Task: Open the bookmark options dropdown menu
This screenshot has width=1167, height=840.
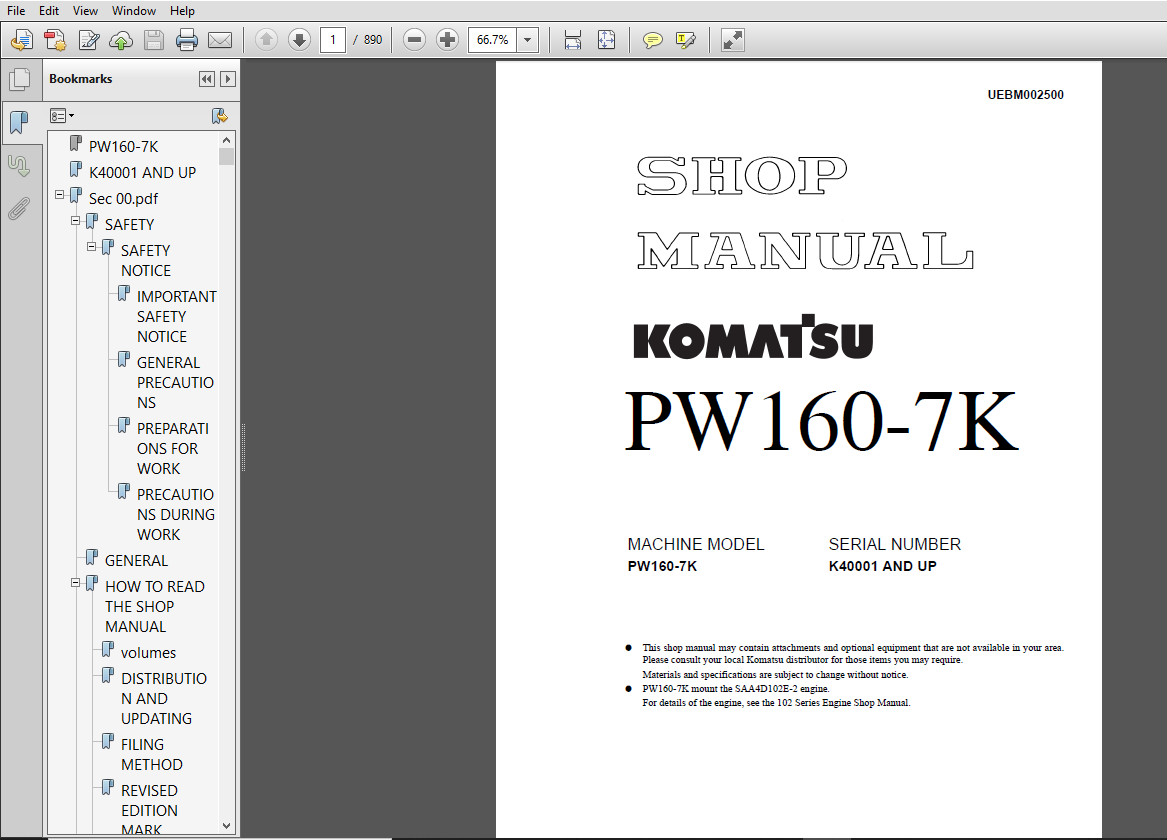Action: click(62, 116)
